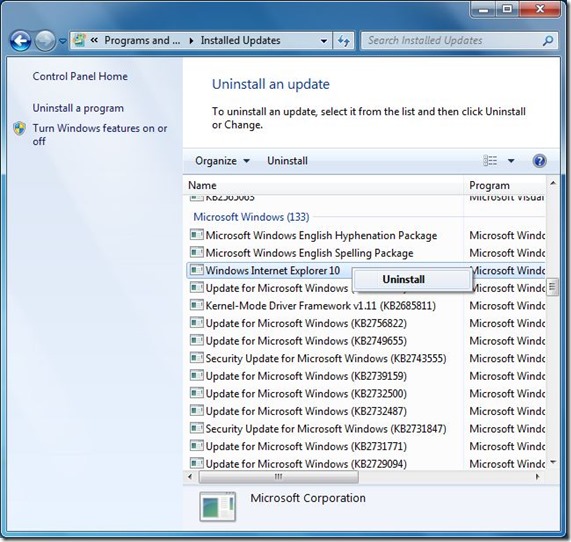Sort by the Name column header
Viewport: 571px width, 542px height.
pyautogui.click(x=323, y=185)
